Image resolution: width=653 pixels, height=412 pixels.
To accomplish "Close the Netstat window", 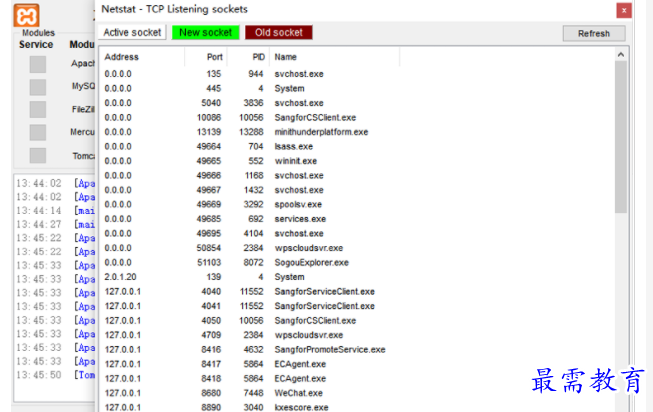I will (623, 10).
